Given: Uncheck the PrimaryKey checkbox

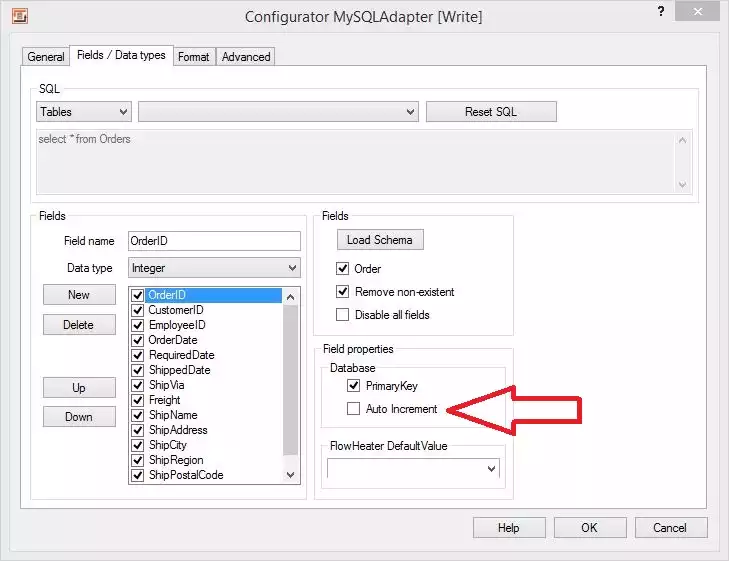Looking at the screenshot, I should coord(353,385).
